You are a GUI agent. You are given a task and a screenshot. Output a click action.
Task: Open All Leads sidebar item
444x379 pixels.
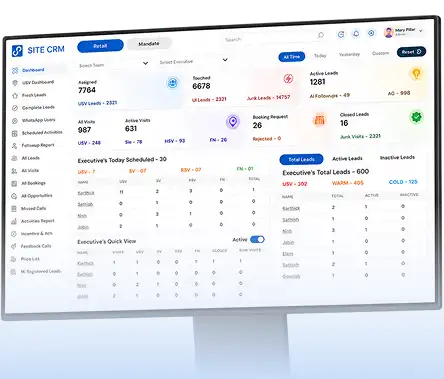point(30,158)
